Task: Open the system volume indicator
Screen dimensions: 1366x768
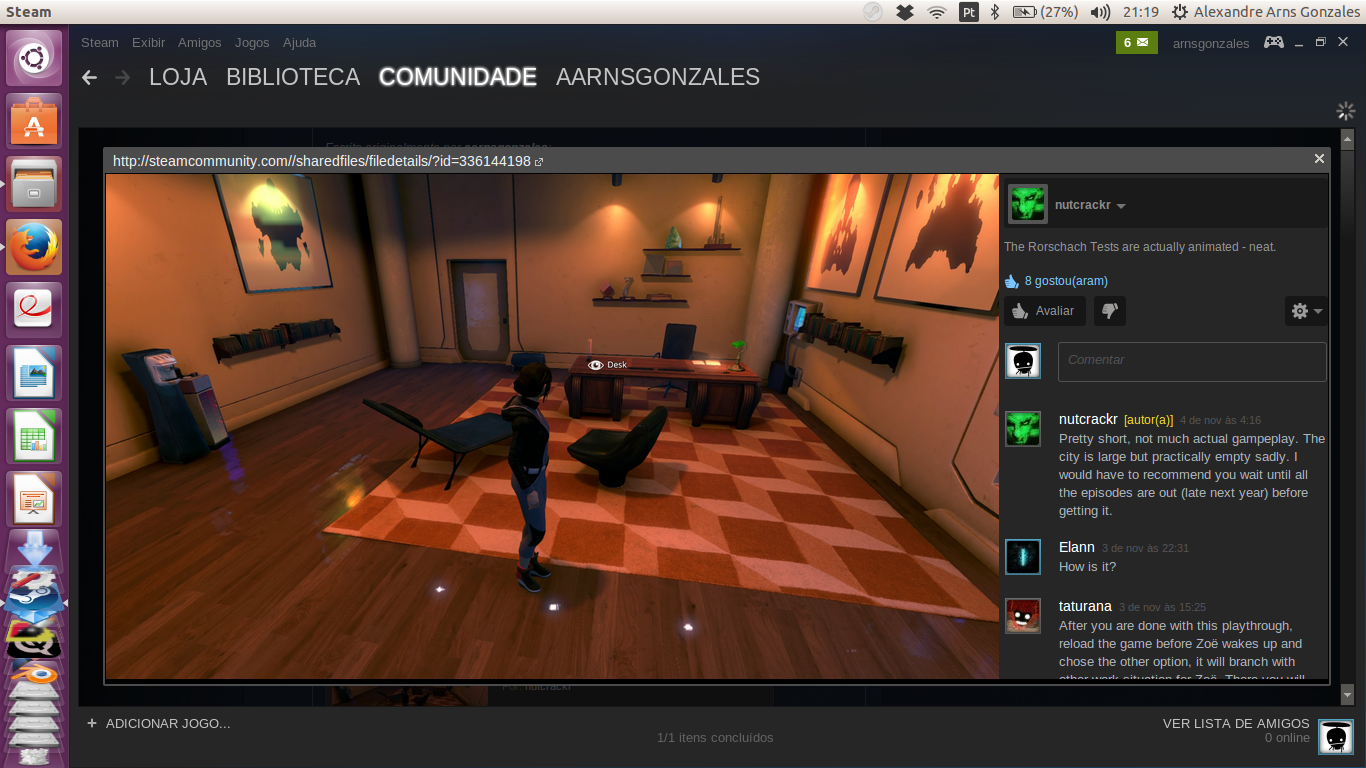Action: (x=1100, y=12)
